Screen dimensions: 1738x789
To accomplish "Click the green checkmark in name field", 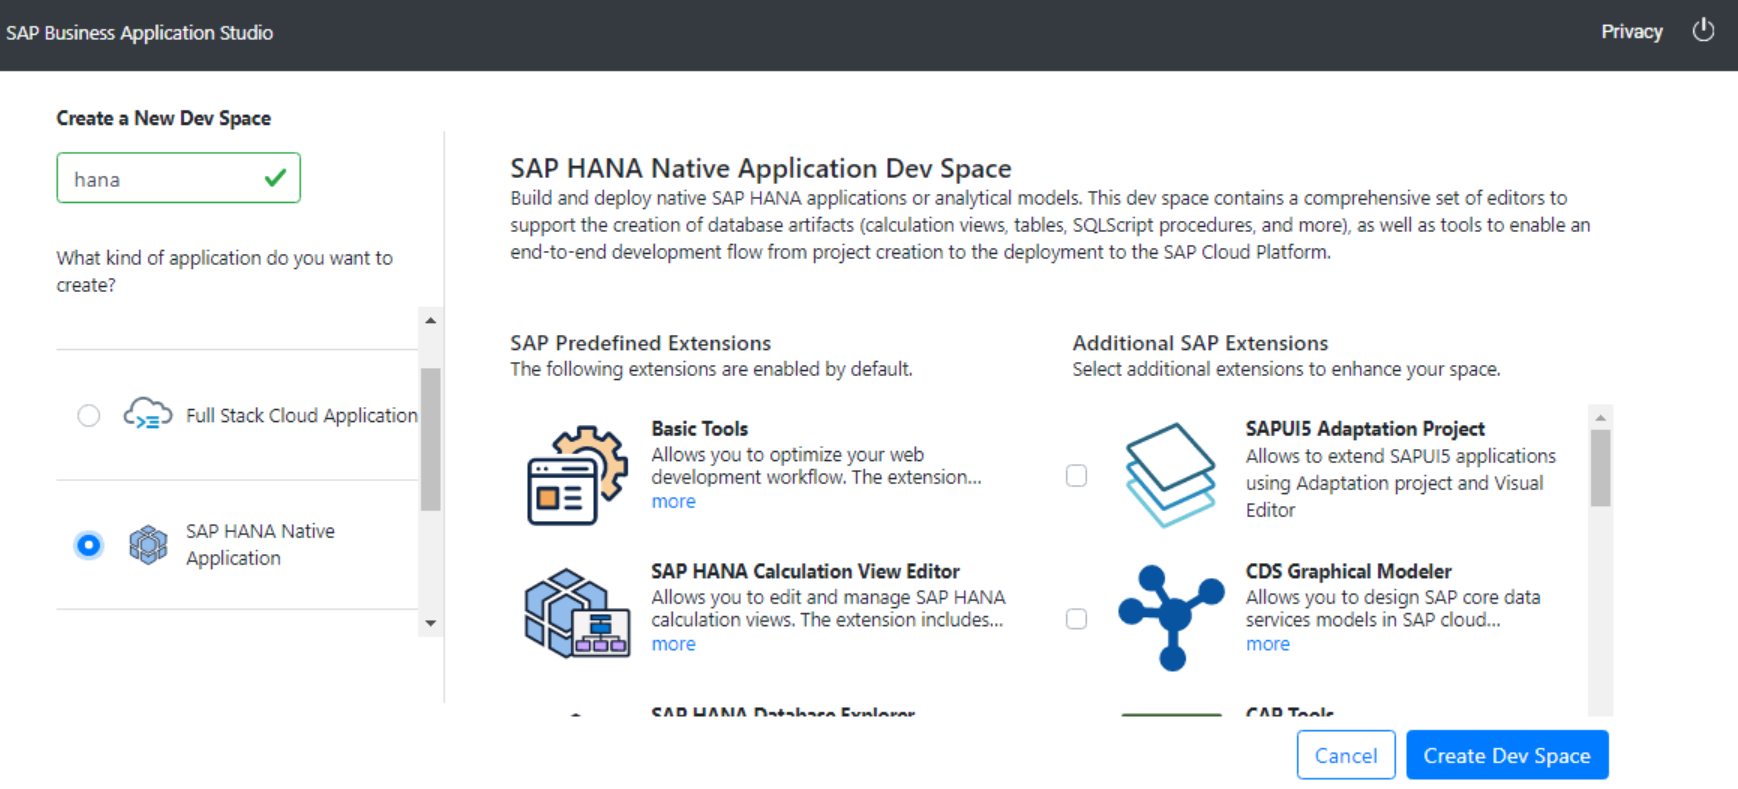I will click(x=275, y=178).
